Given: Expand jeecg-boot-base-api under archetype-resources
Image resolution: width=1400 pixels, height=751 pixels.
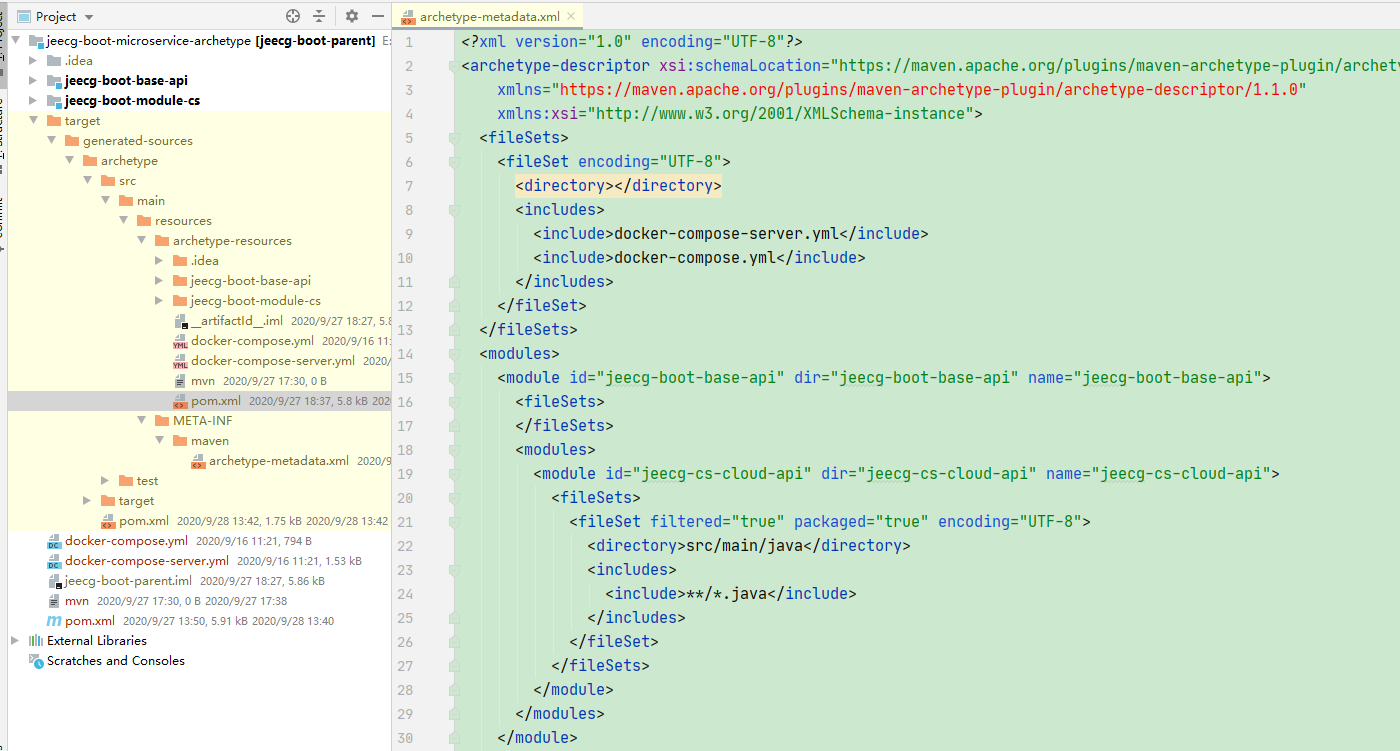Looking at the screenshot, I should tap(159, 281).
